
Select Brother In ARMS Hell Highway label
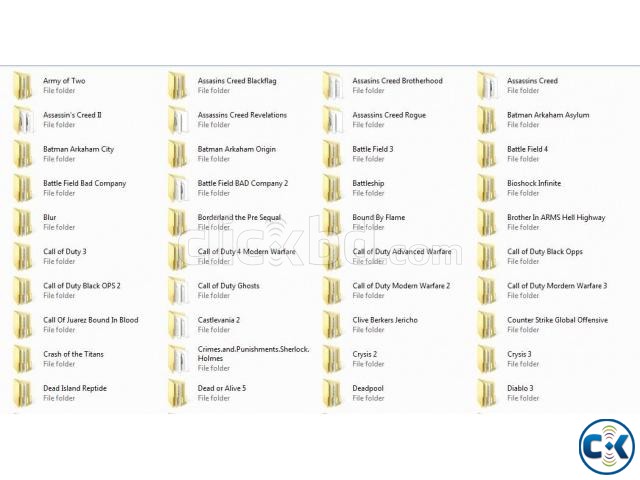(x=556, y=217)
